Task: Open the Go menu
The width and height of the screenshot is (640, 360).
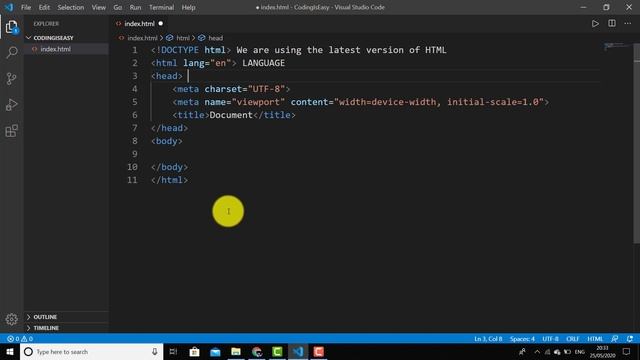Action: coord(118,7)
